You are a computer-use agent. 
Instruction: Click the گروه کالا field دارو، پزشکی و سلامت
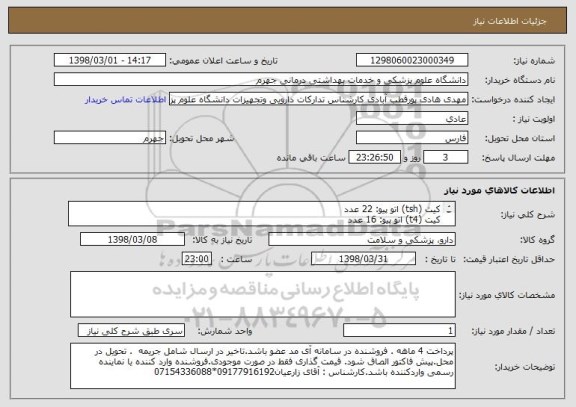coord(362,239)
